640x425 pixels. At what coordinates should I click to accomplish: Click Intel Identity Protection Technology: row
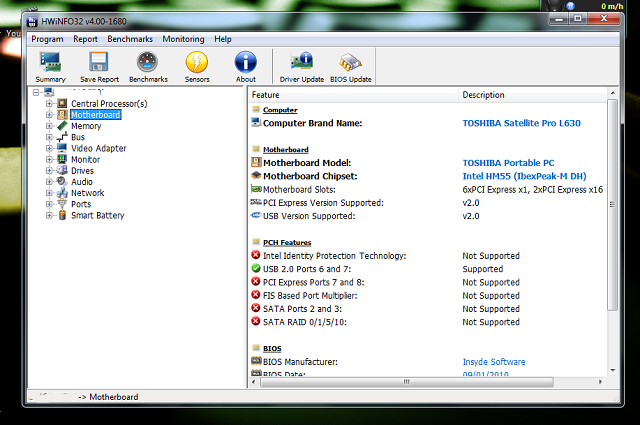427,256
